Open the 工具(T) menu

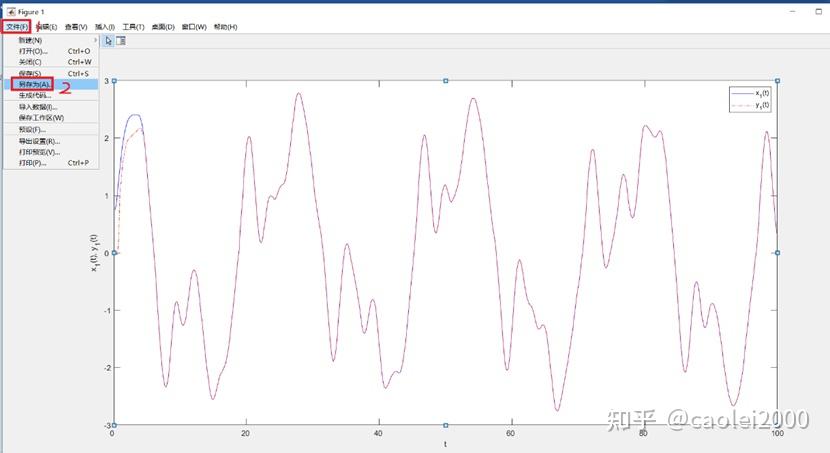click(133, 27)
